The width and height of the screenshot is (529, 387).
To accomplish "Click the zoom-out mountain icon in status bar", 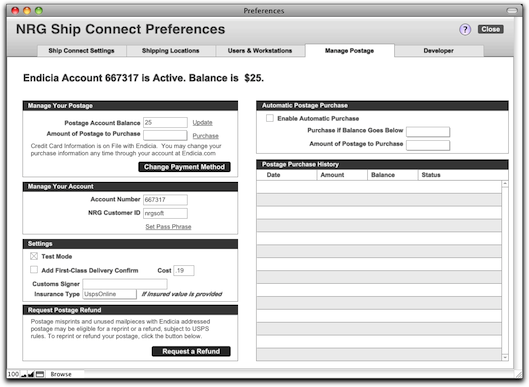I will tap(24, 374).
